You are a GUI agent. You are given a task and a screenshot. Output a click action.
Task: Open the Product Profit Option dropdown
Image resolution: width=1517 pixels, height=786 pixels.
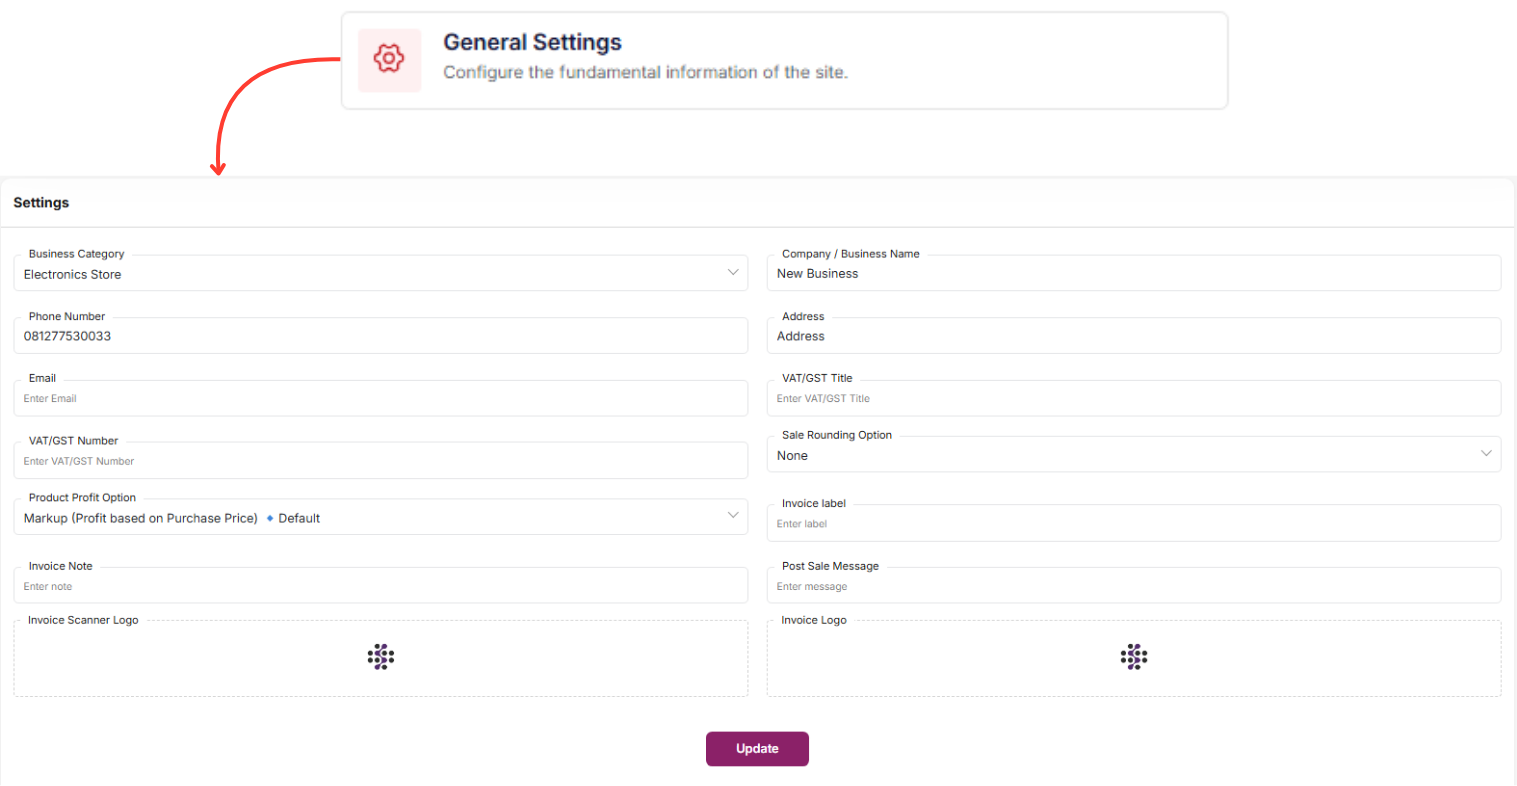[380, 518]
